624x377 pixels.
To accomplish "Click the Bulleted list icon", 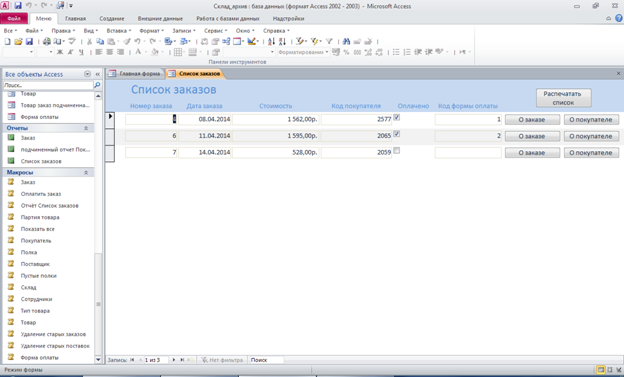I will (396, 52).
